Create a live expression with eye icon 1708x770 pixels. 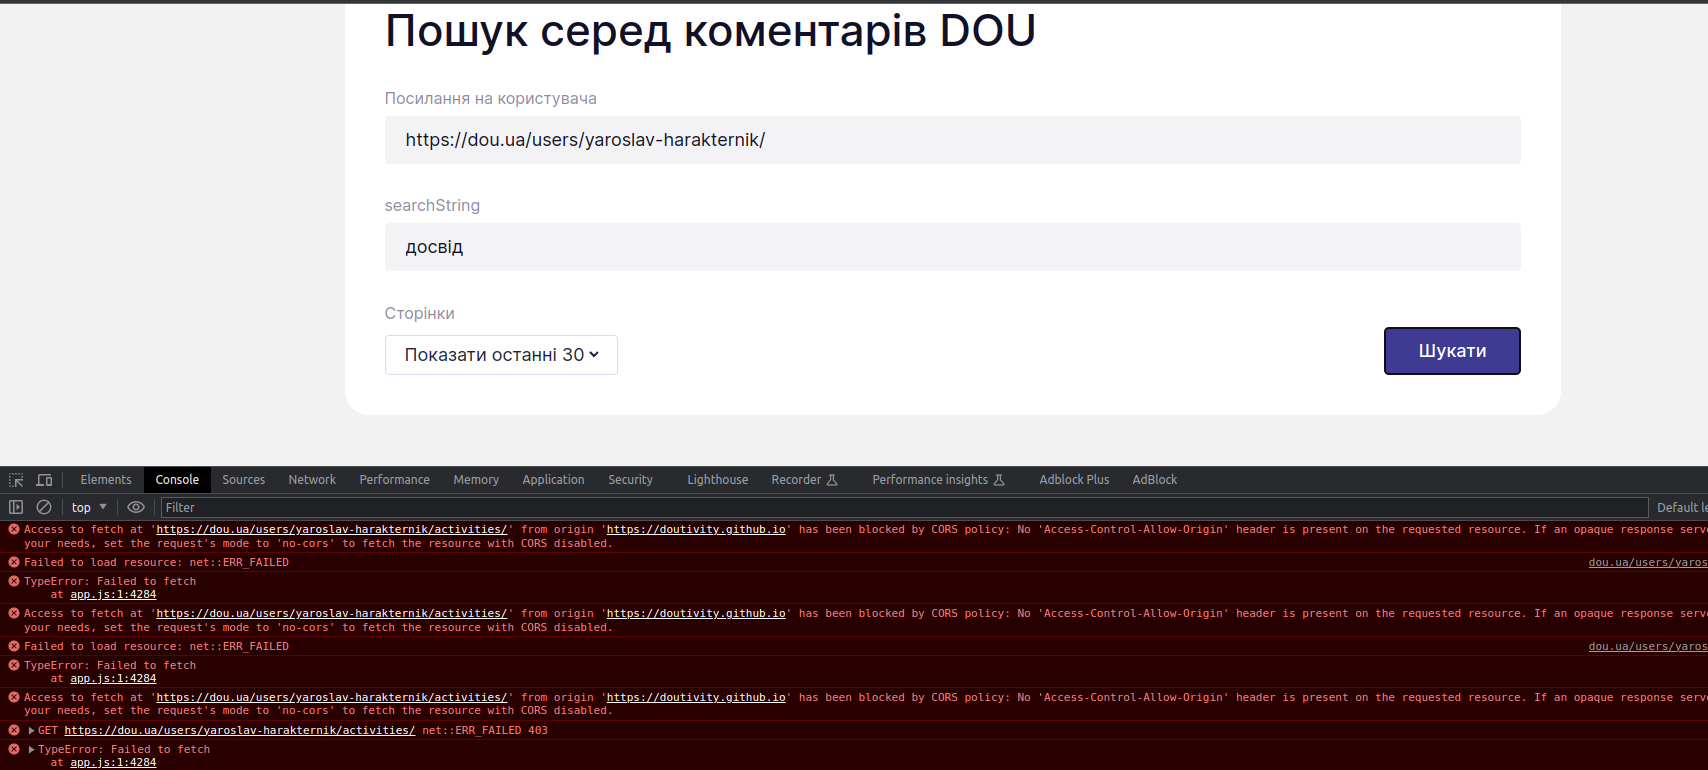point(136,507)
